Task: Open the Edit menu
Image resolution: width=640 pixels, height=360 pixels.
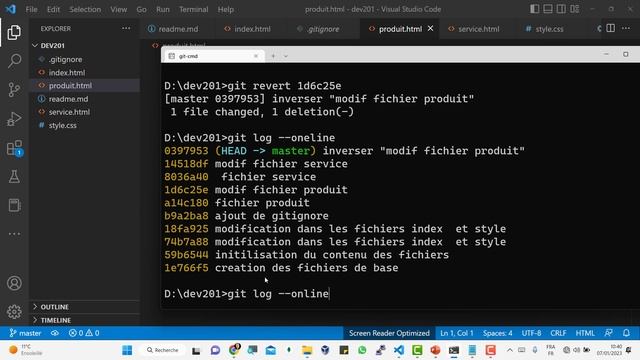Action: (53, 9)
